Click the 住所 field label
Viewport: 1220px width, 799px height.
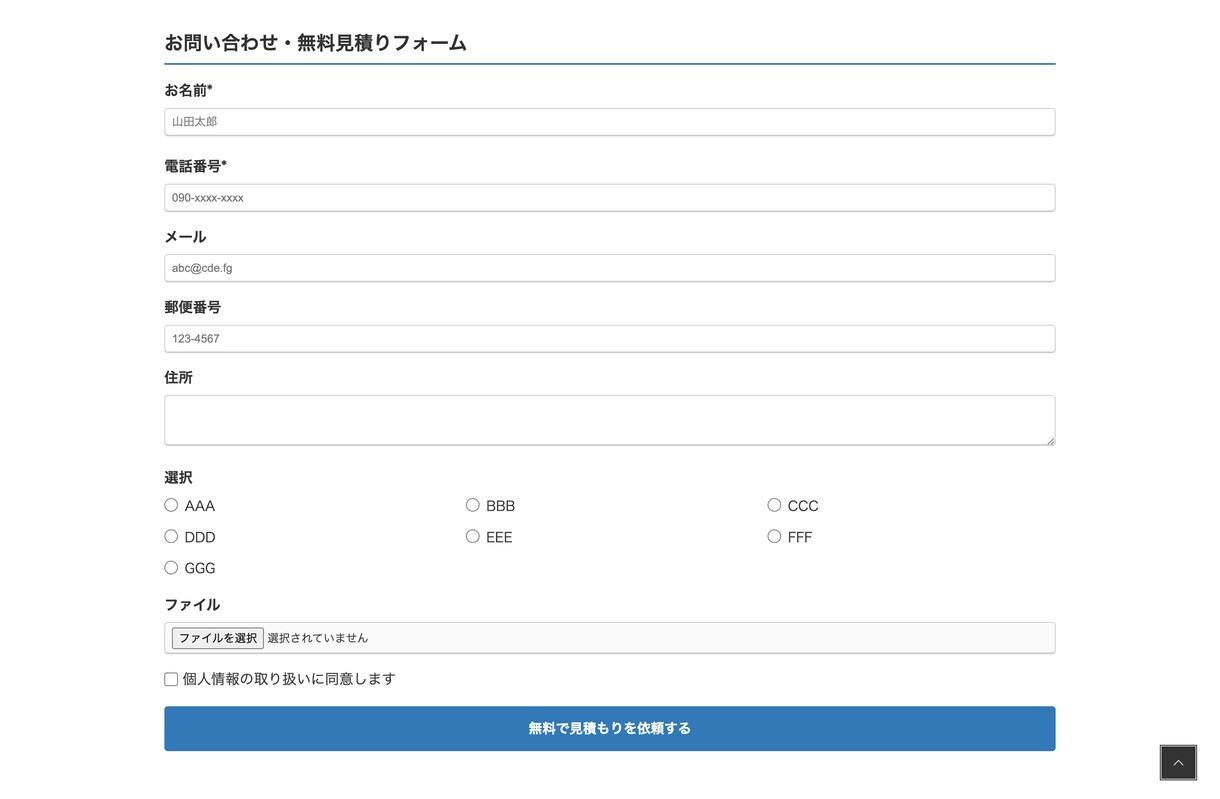[x=178, y=377]
